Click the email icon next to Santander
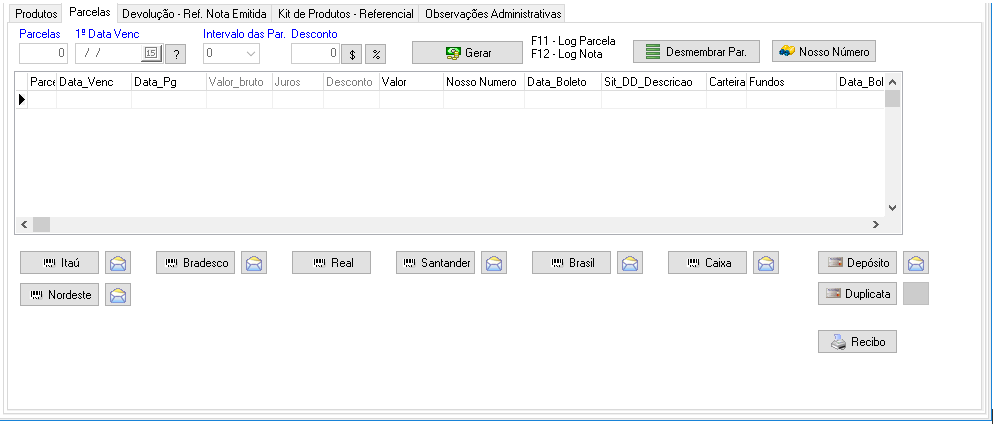The image size is (998, 429). [x=495, y=264]
